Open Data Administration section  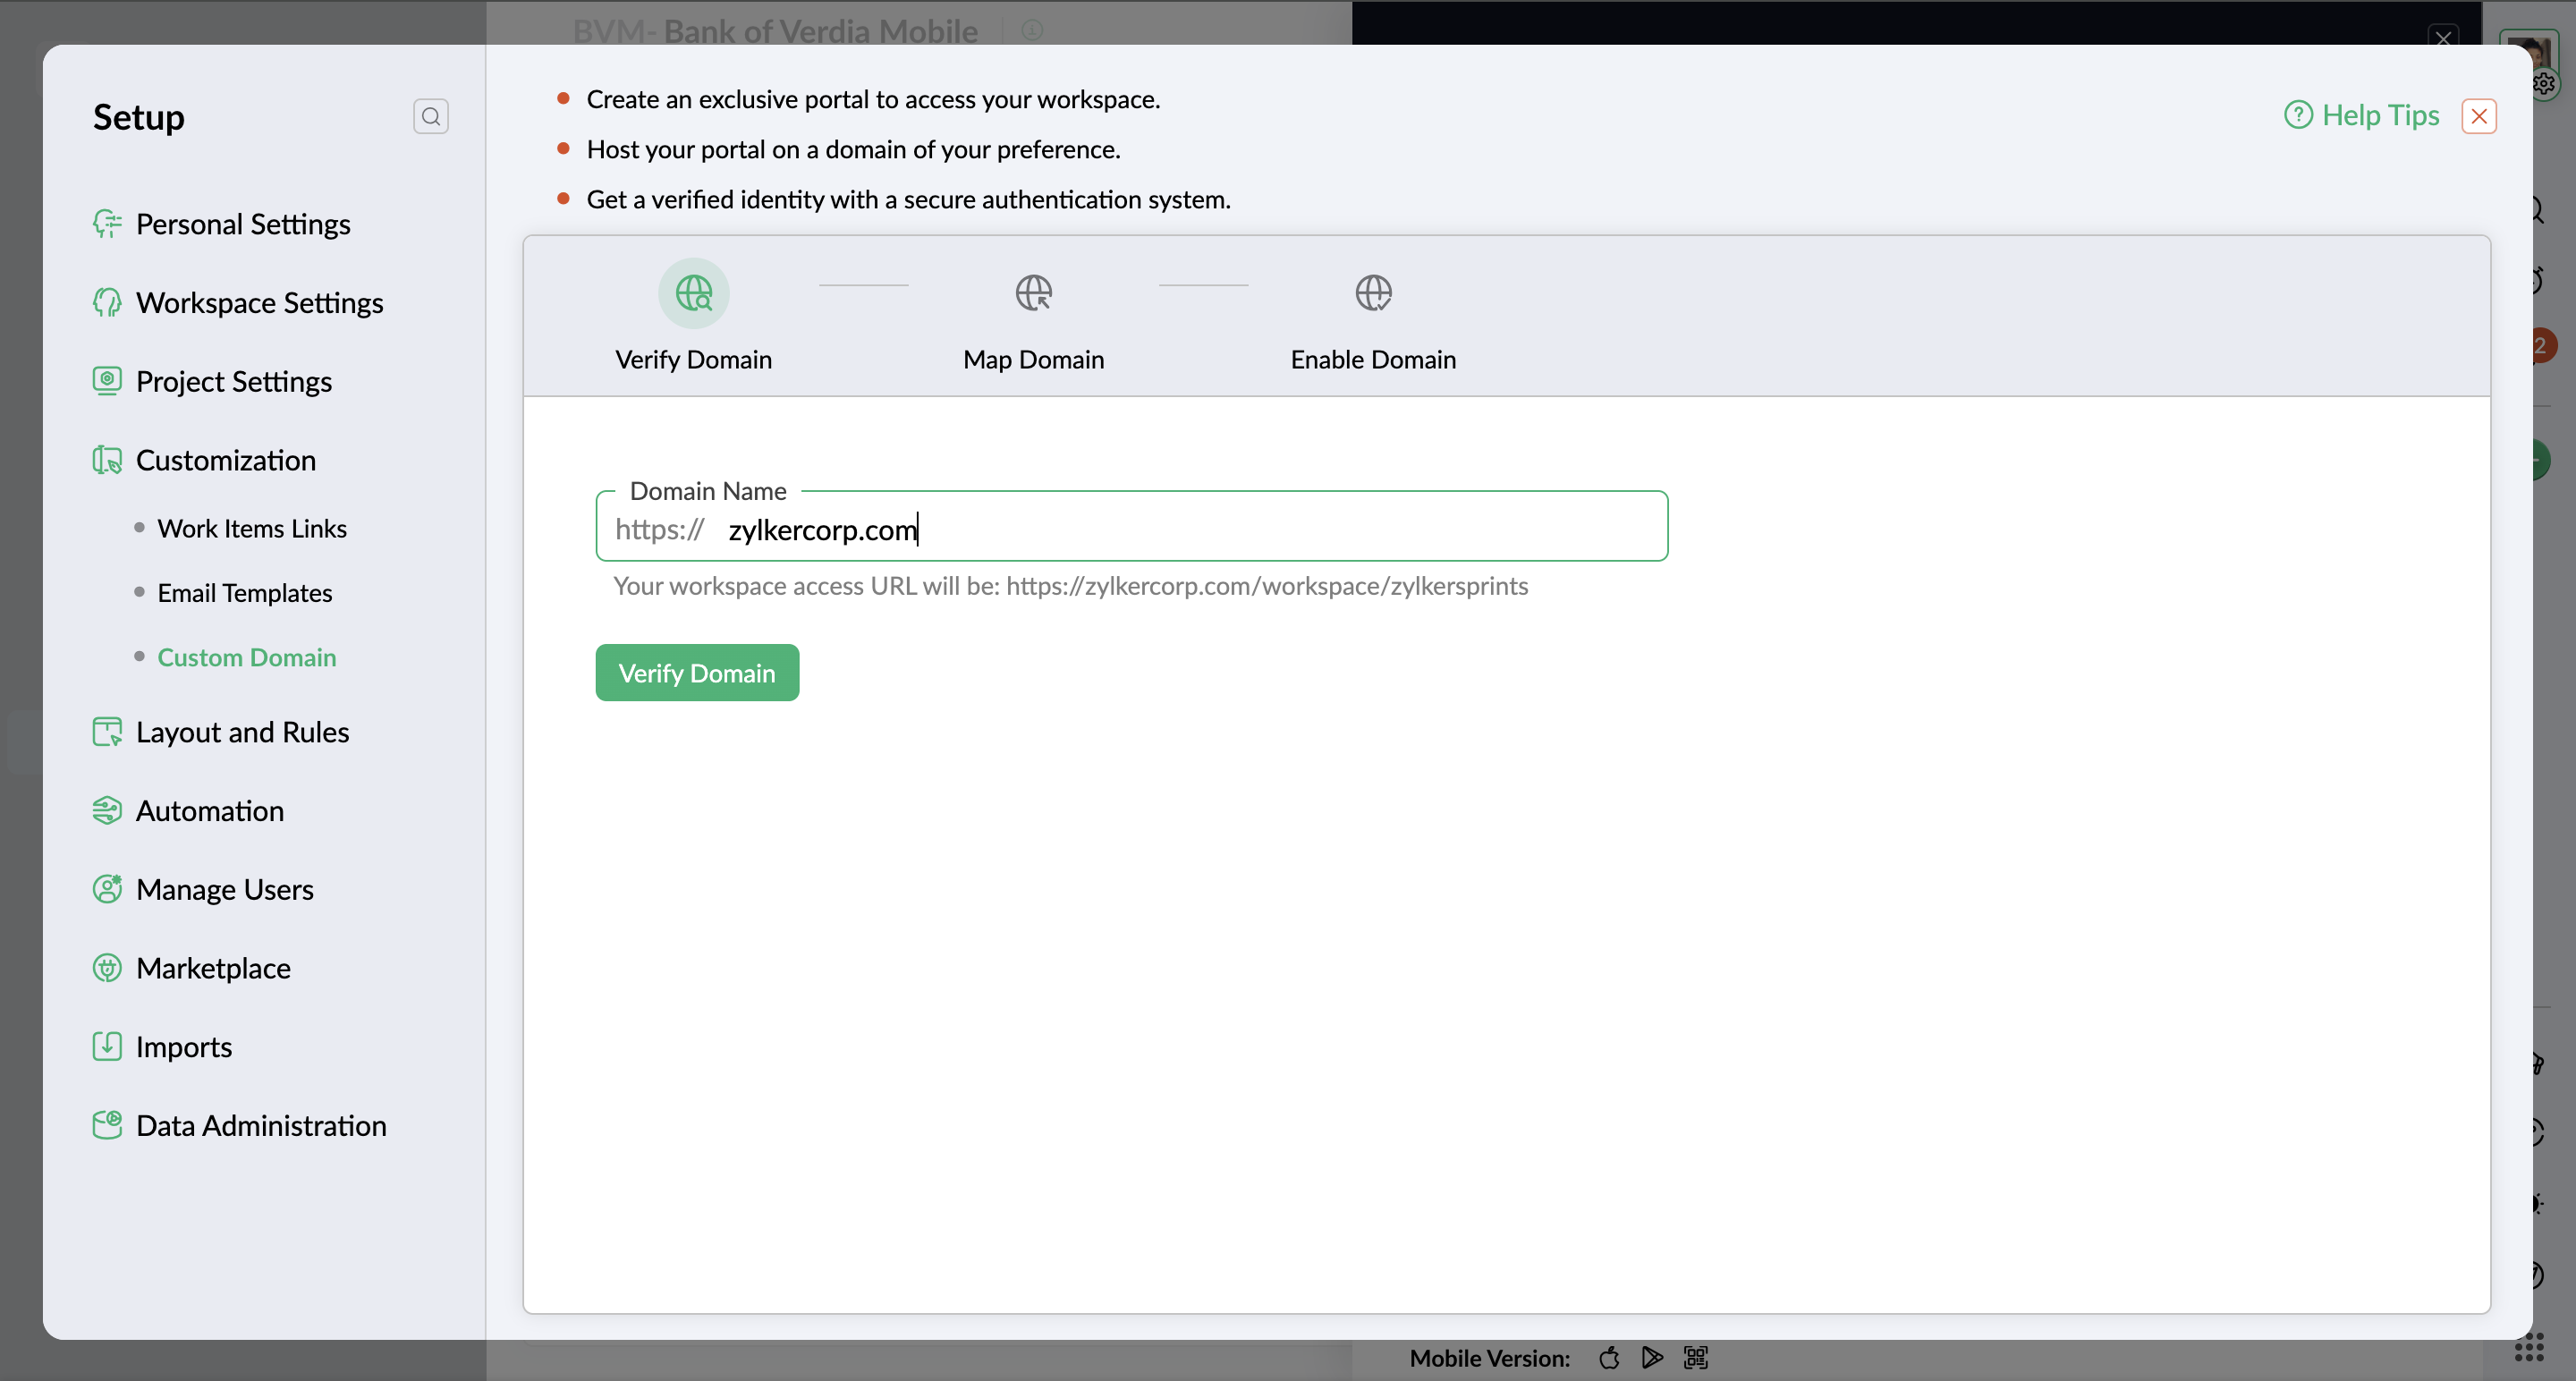(x=260, y=1125)
